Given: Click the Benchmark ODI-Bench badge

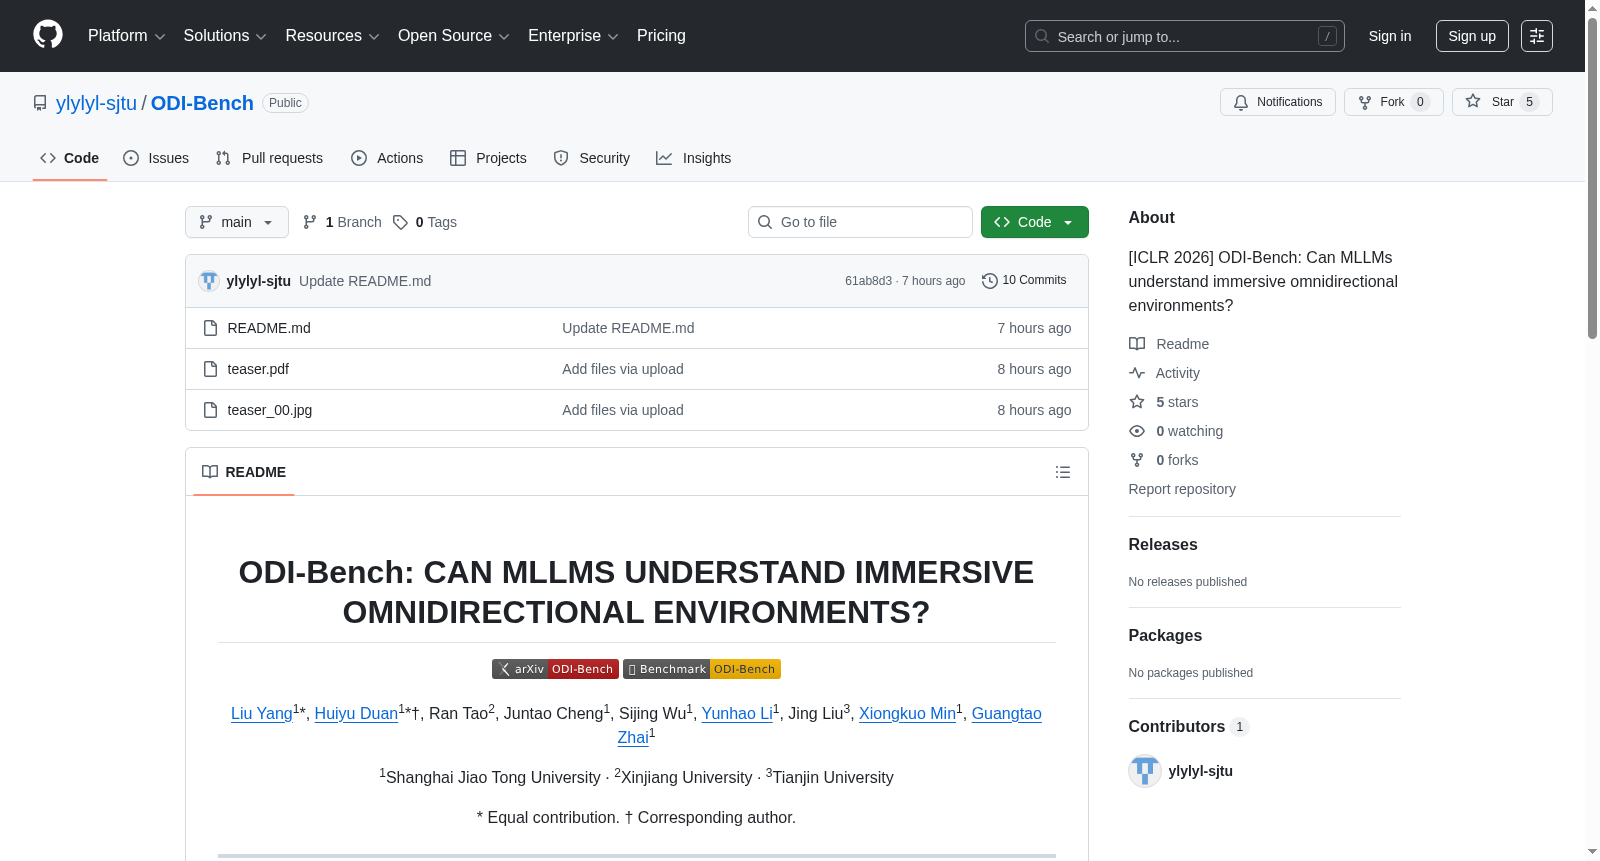Looking at the screenshot, I should [x=702, y=669].
